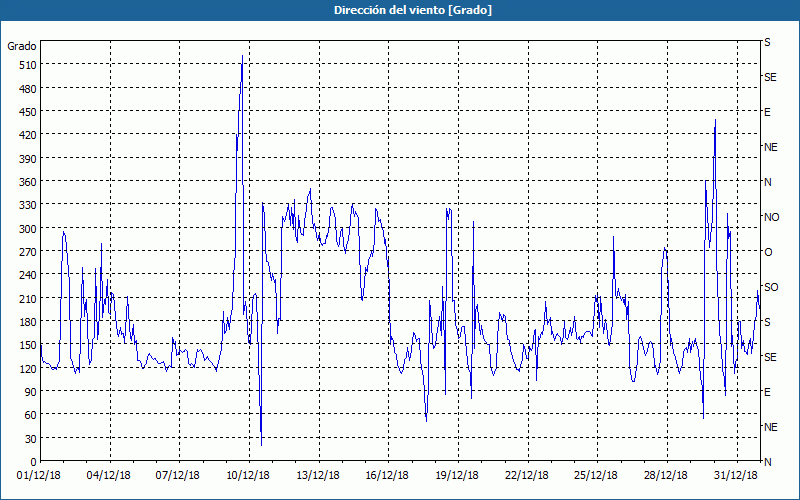Click the tall data peak near 30/12/18
The image size is (800, 500).
pos(715,120)
